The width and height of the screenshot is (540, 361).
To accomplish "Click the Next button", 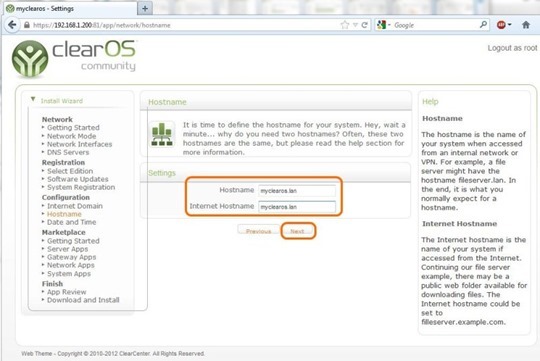I will pos(297,231).
